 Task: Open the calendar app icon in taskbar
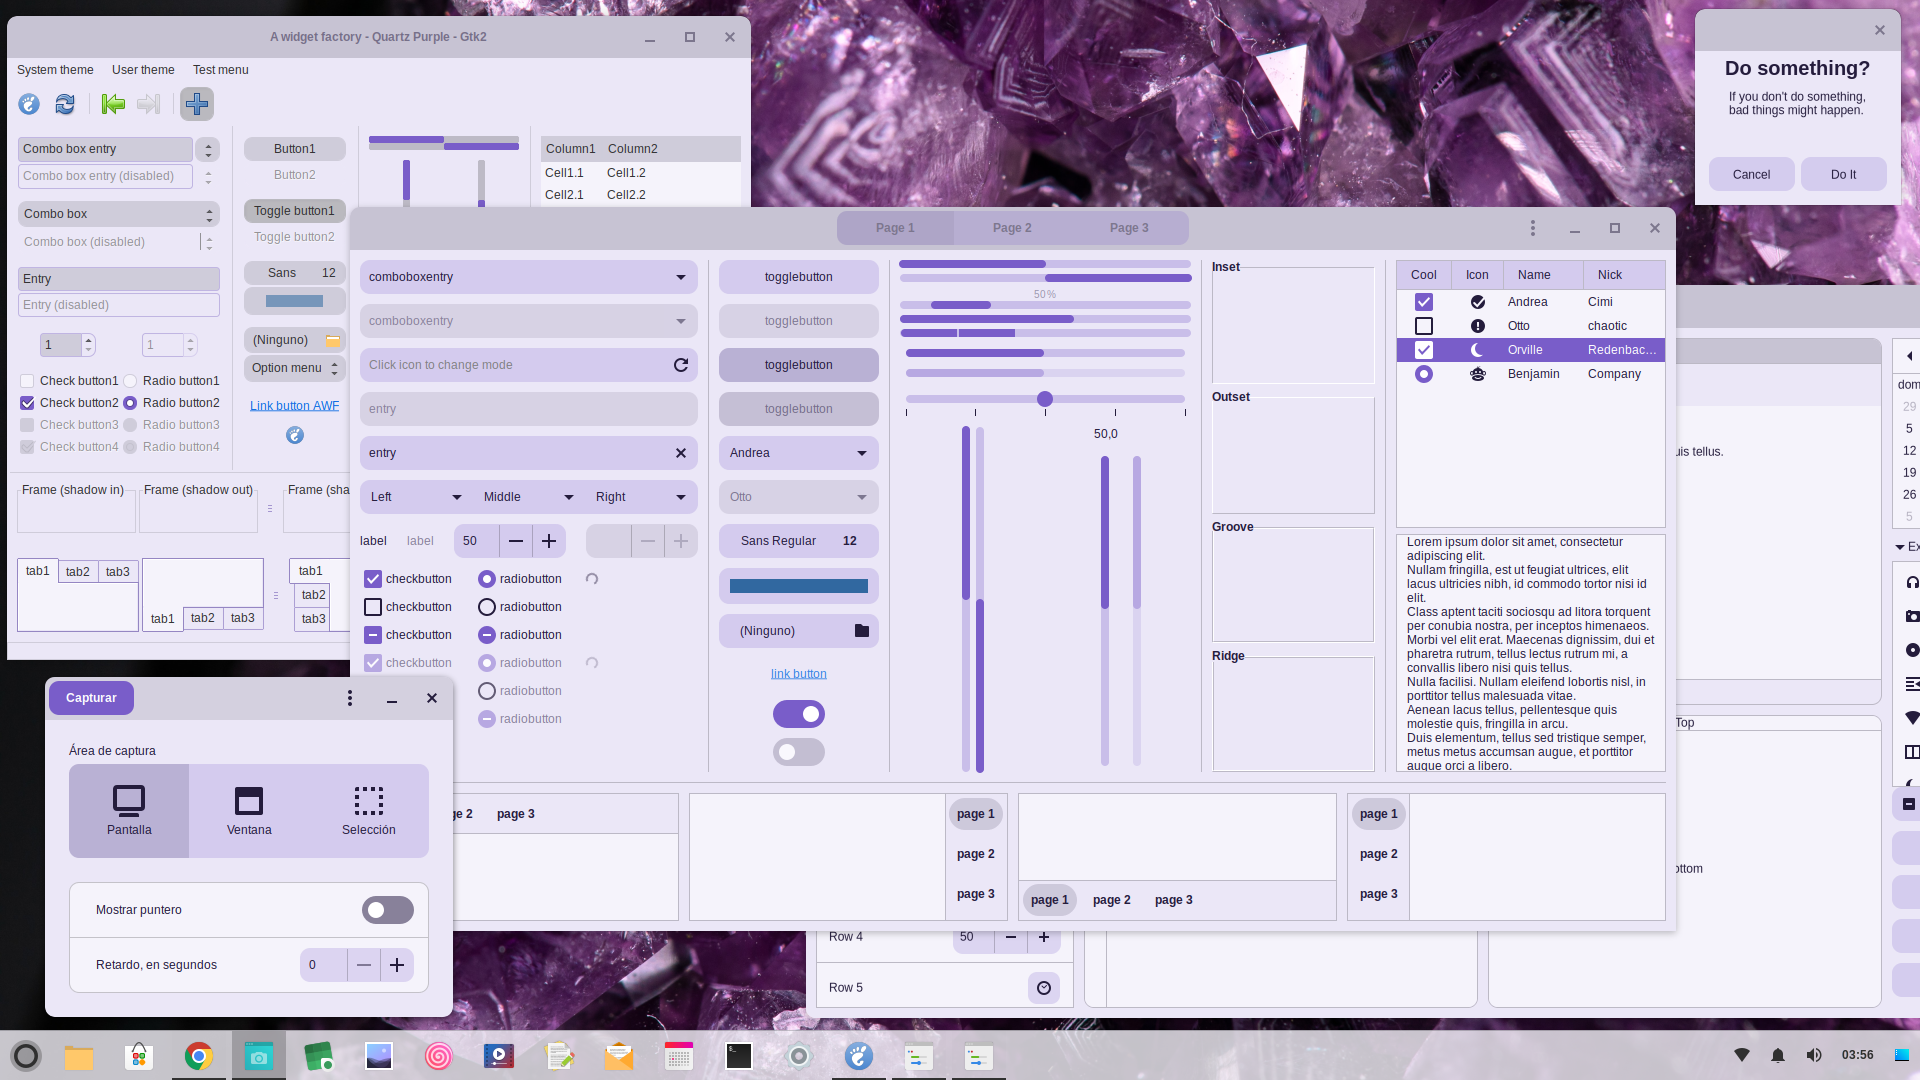pyautogui.click(x=679, y=1056)
